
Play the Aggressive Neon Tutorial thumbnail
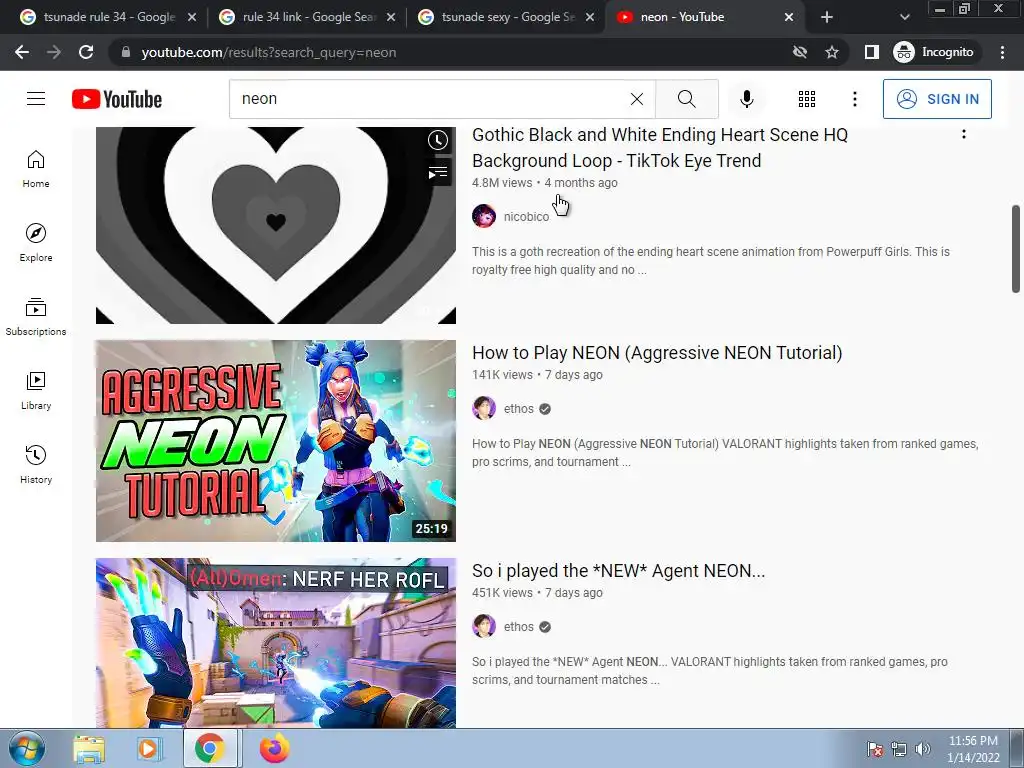(276, 441)
